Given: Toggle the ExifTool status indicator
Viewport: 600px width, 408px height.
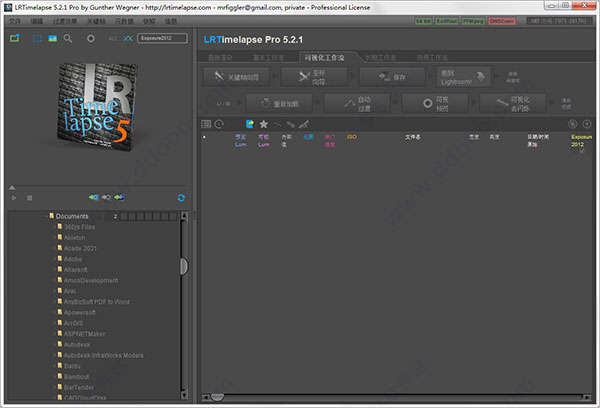Looking at the screenshot, I should pos(449,20).
